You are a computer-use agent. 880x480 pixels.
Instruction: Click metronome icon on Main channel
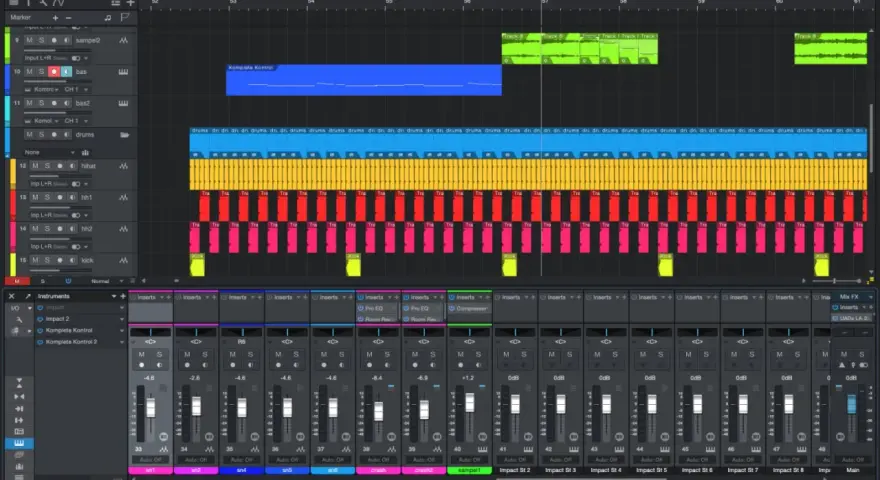[842, 365]
